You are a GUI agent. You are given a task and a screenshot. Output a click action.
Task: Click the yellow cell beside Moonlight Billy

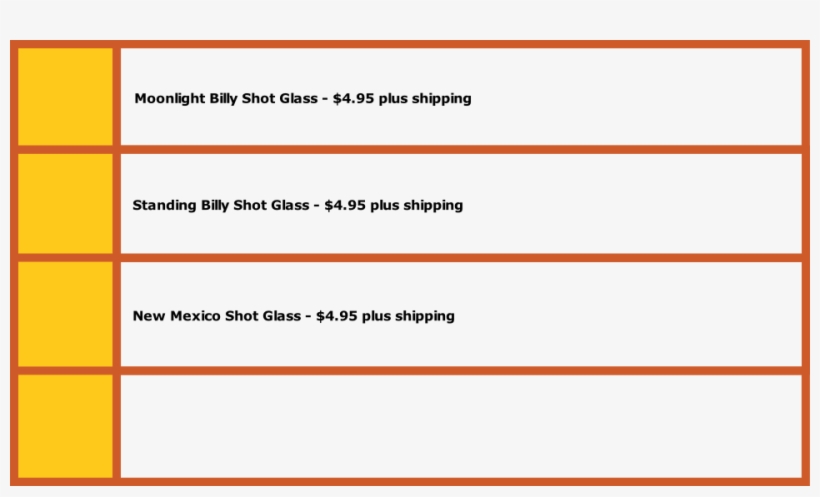[65, 97]
